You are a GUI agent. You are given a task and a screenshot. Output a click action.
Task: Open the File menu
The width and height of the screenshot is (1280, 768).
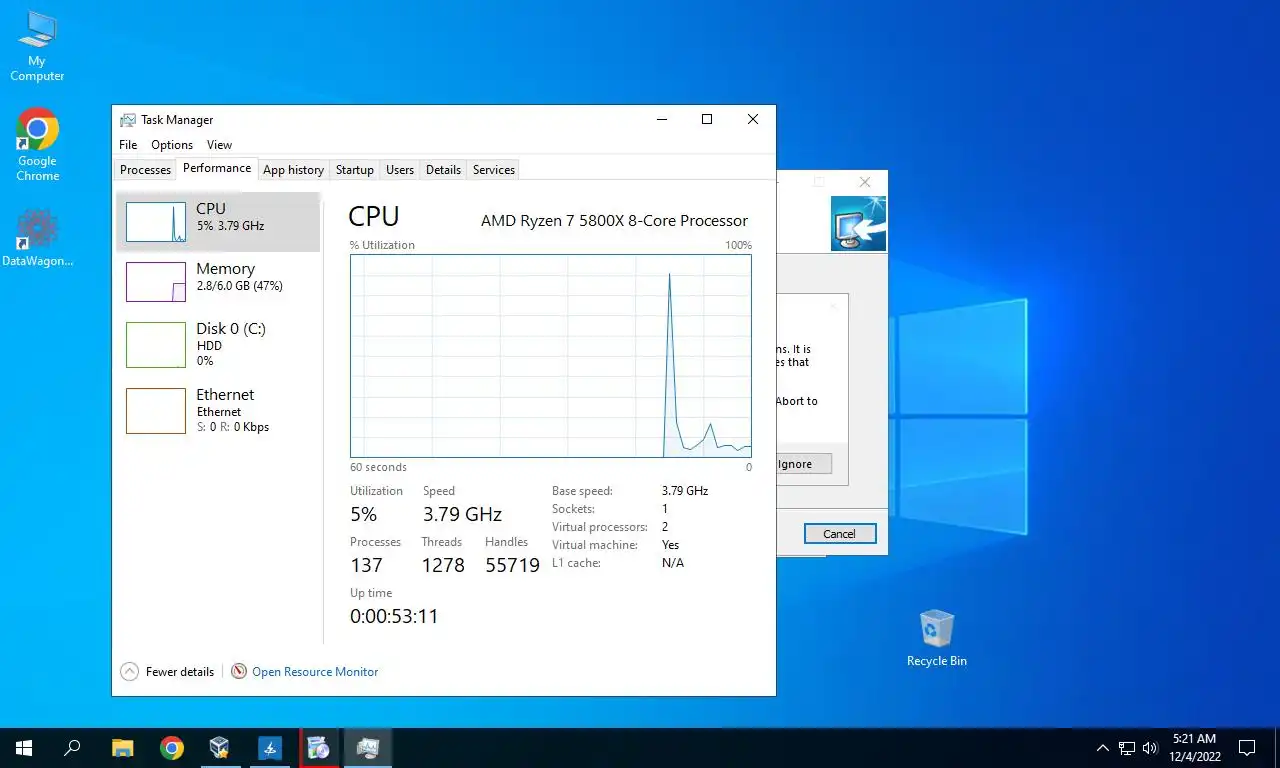[128, 145]
